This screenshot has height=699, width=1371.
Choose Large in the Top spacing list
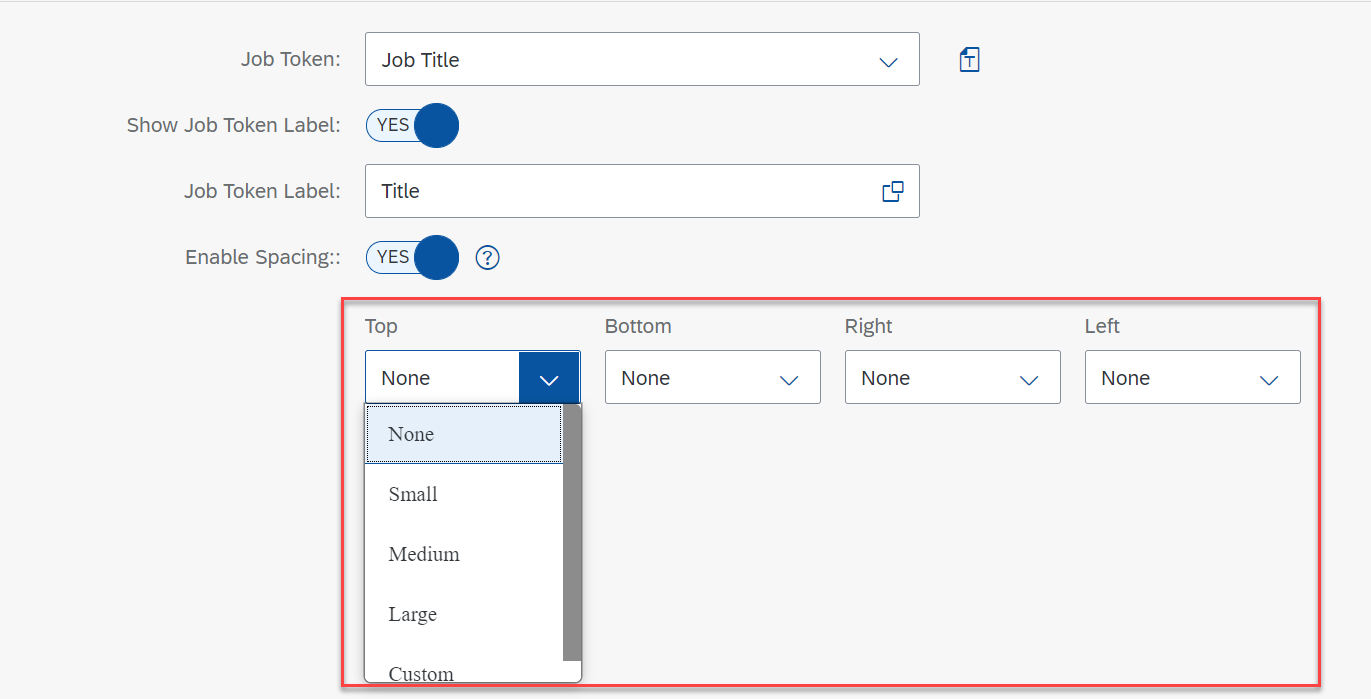click(x=464, y=614)
